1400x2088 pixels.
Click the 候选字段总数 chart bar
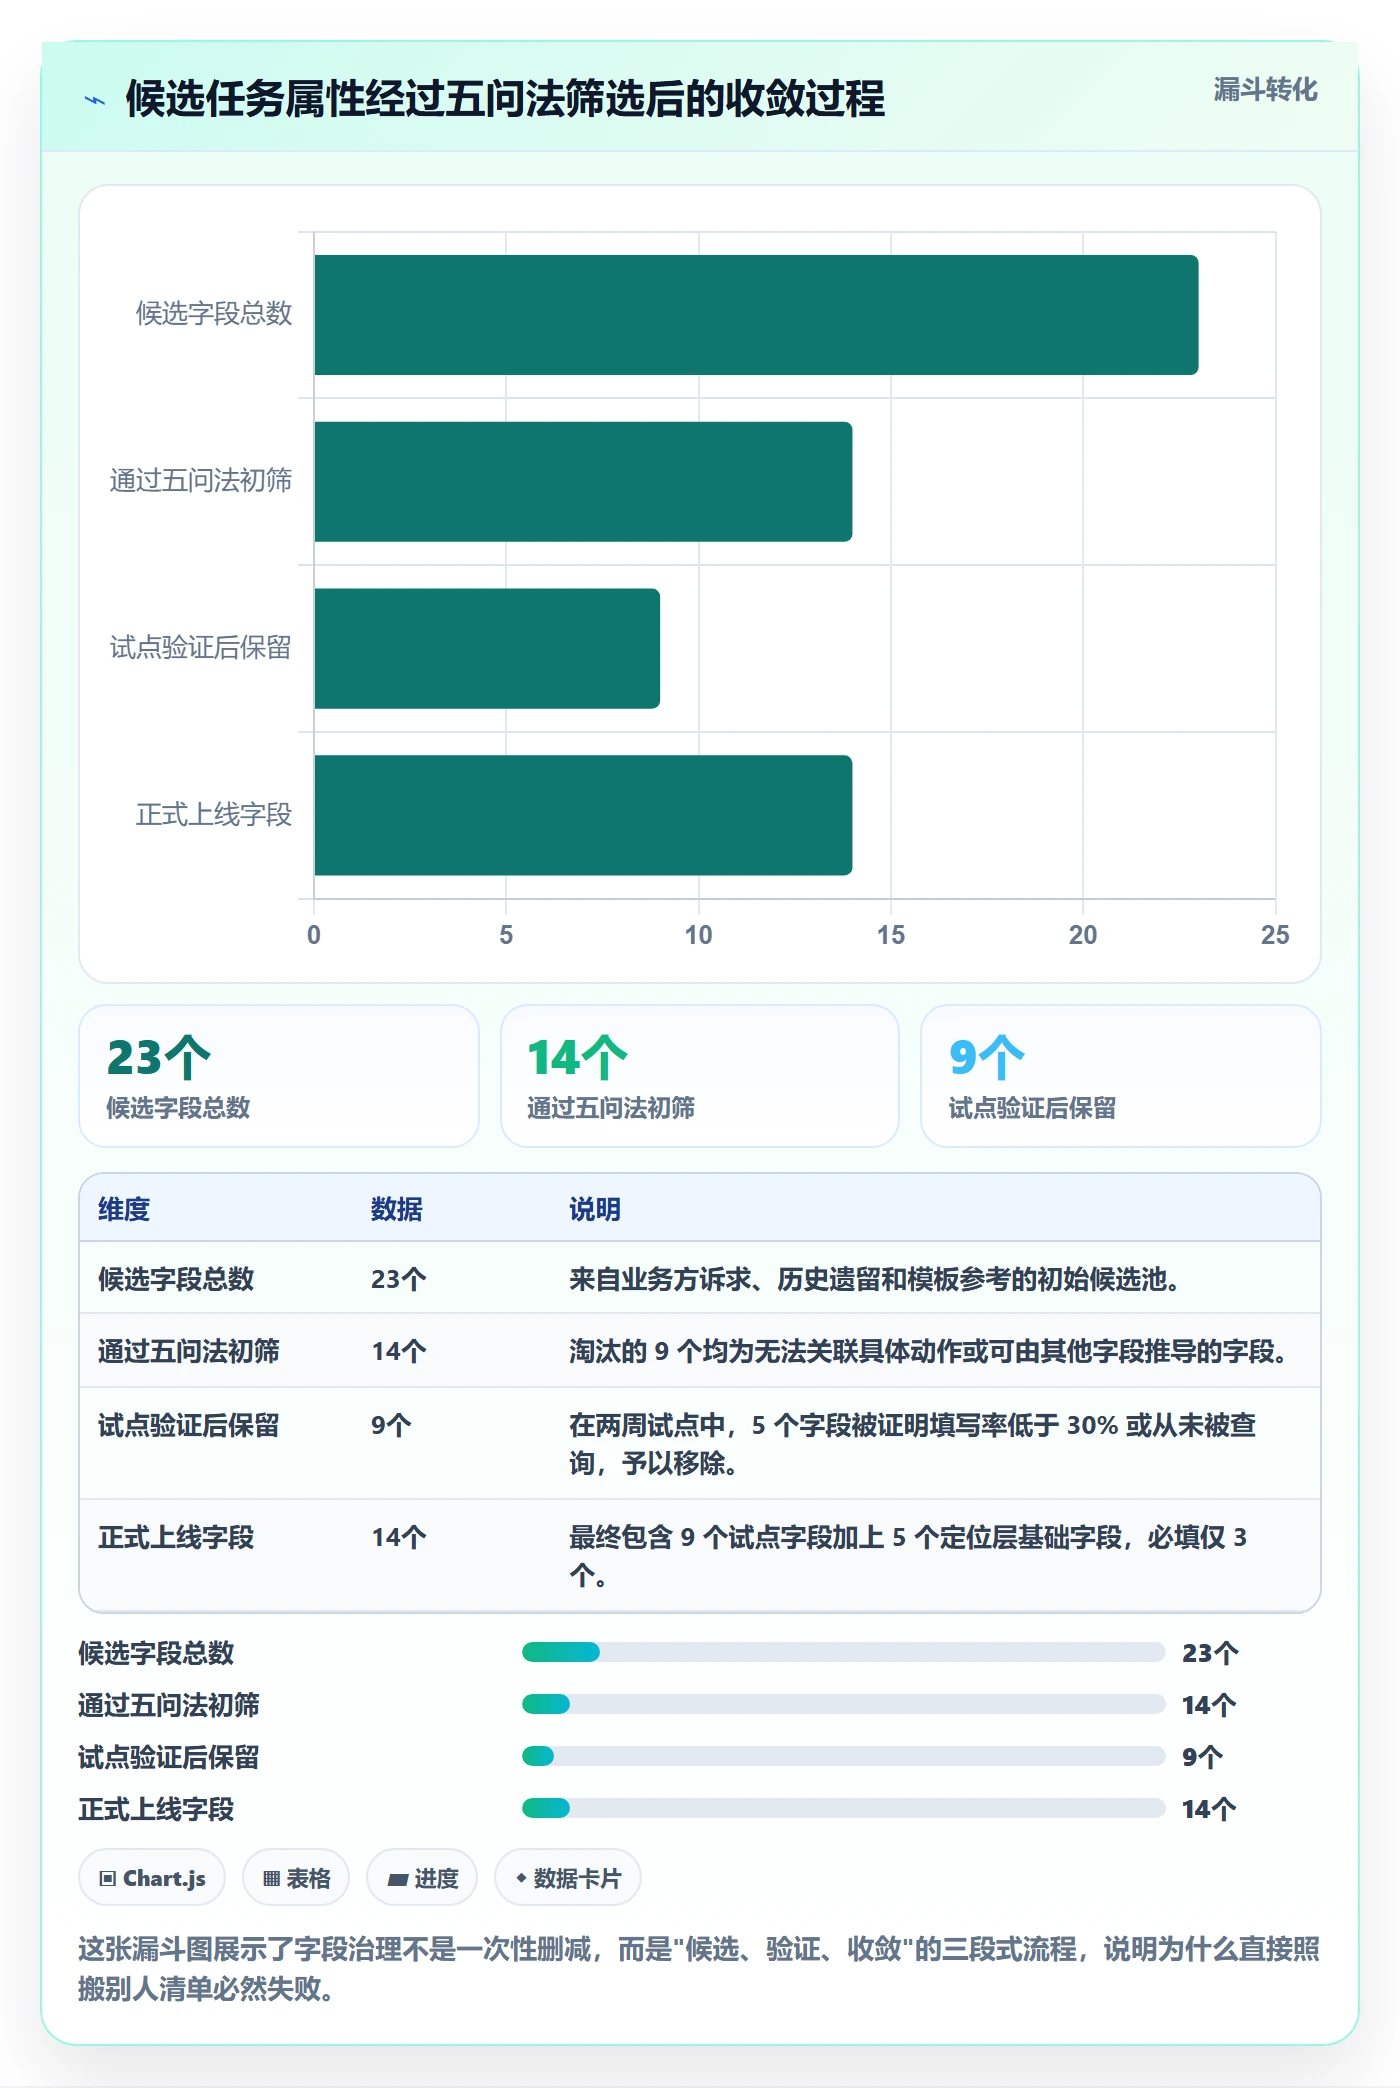(756, 315)
